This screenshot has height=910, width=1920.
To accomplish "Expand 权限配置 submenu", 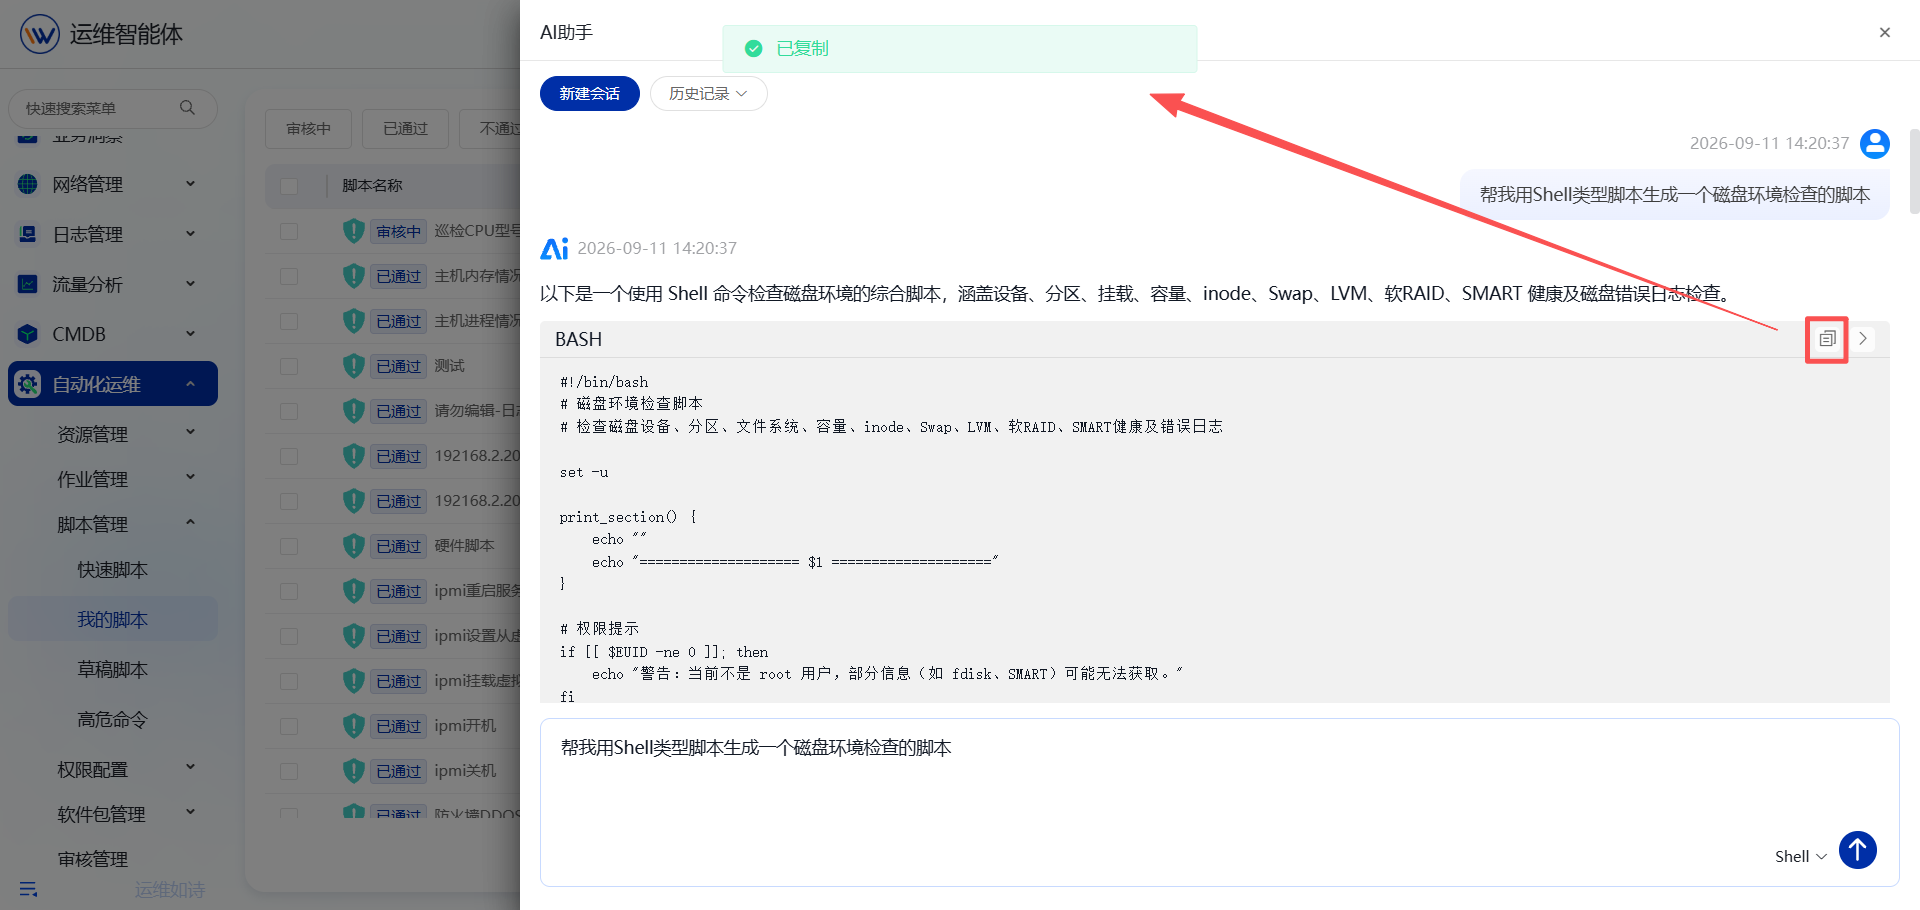I will (112, 769).
